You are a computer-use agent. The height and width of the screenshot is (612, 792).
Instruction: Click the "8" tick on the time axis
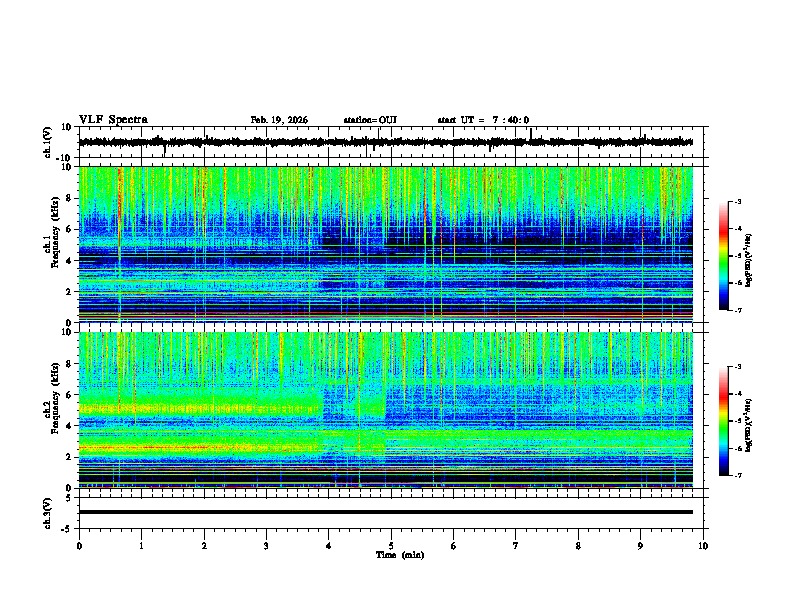tap(578, 546)
